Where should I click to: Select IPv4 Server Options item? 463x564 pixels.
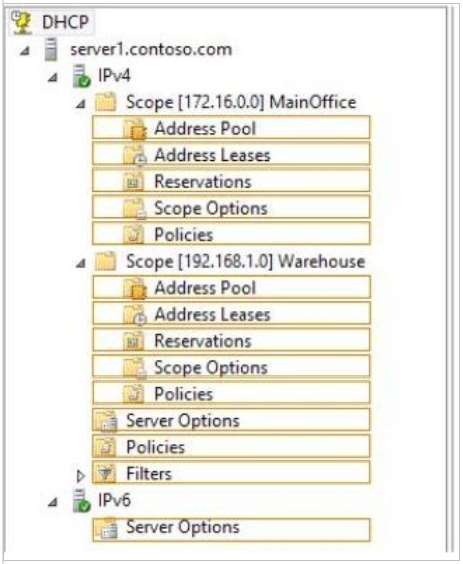[x=231, y=420]
